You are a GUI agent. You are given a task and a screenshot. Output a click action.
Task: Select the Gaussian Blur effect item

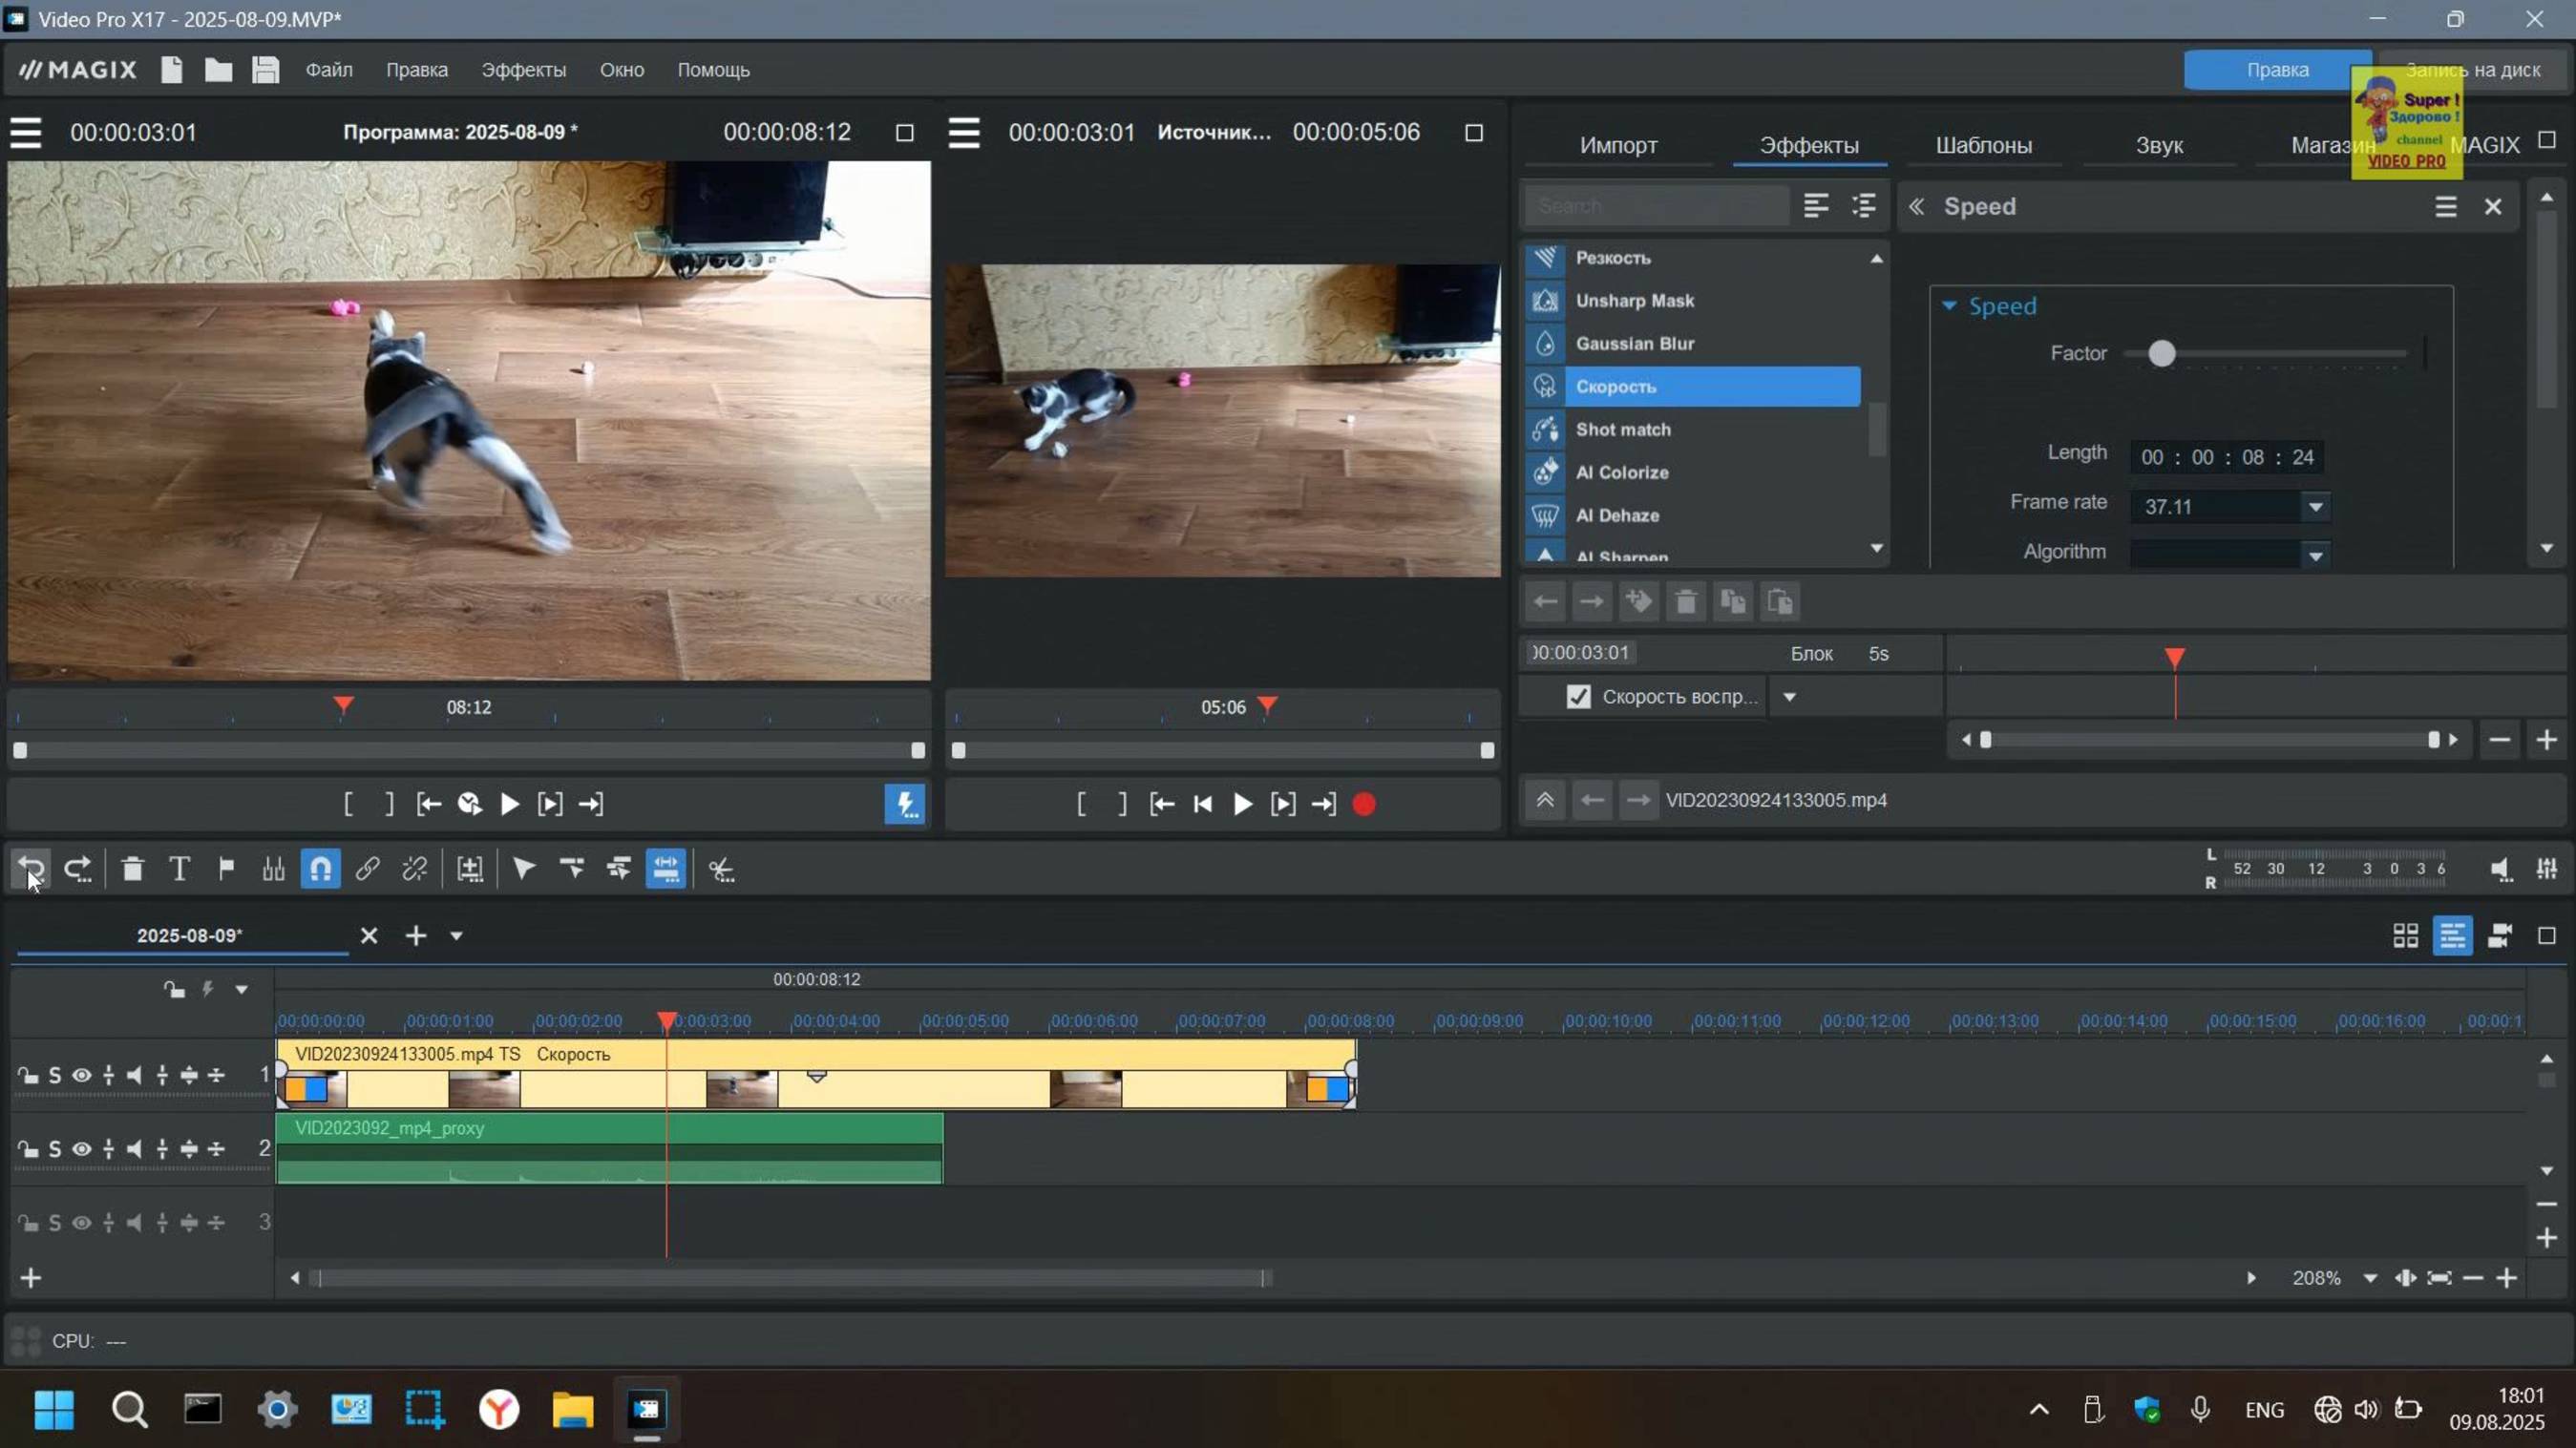click(1634, 344)
